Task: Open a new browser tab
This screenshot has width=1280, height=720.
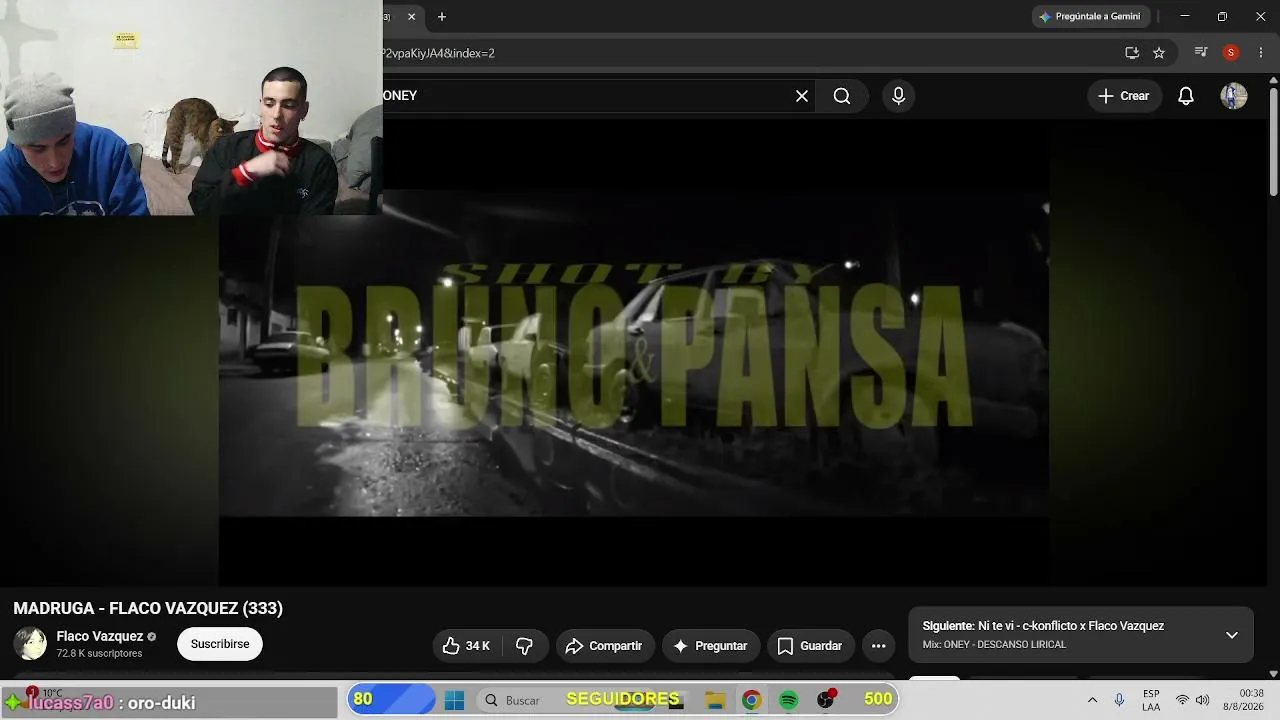Action: click(x=442, y=17)
